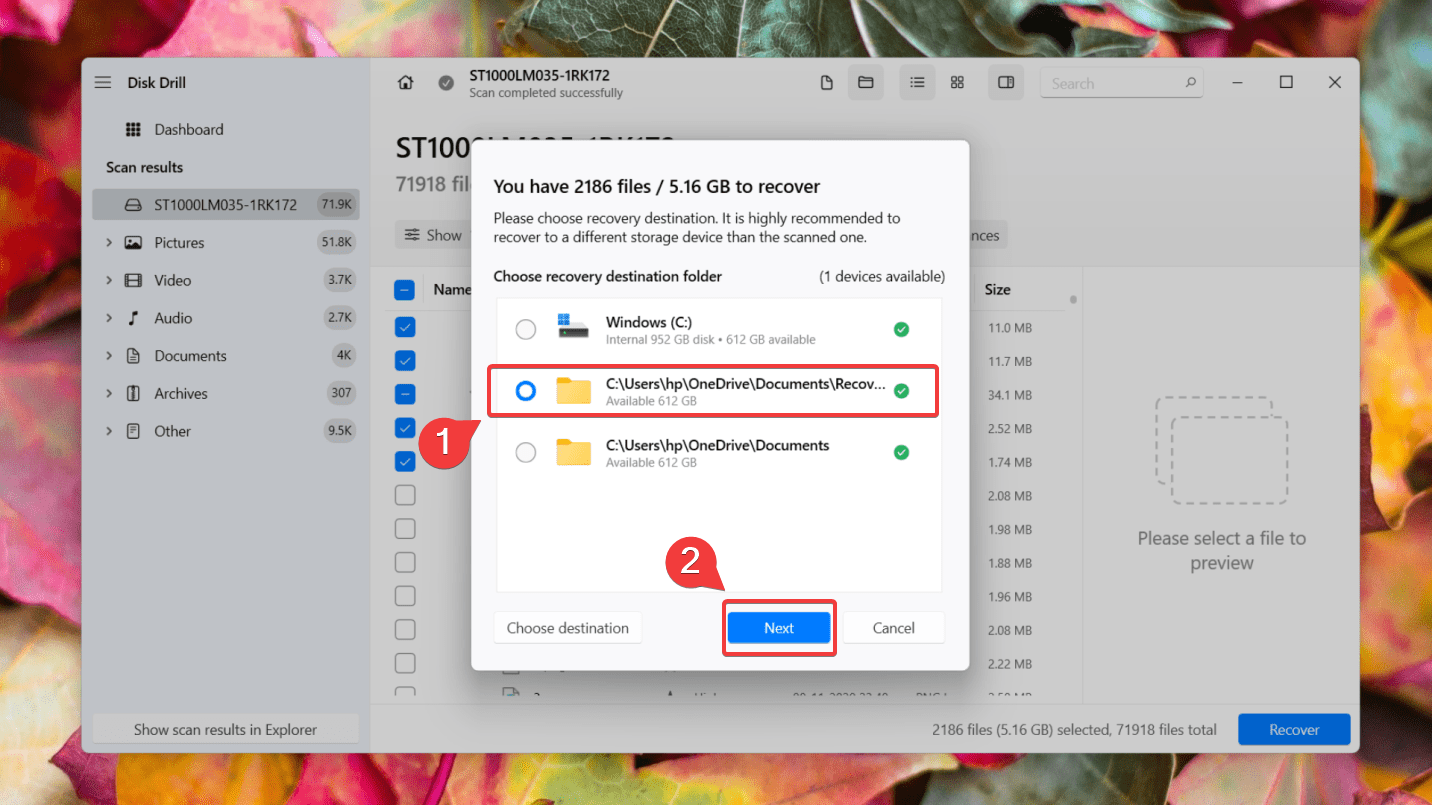Click the Pictures category icon
1432x805 pixels.
pos(133,243)
